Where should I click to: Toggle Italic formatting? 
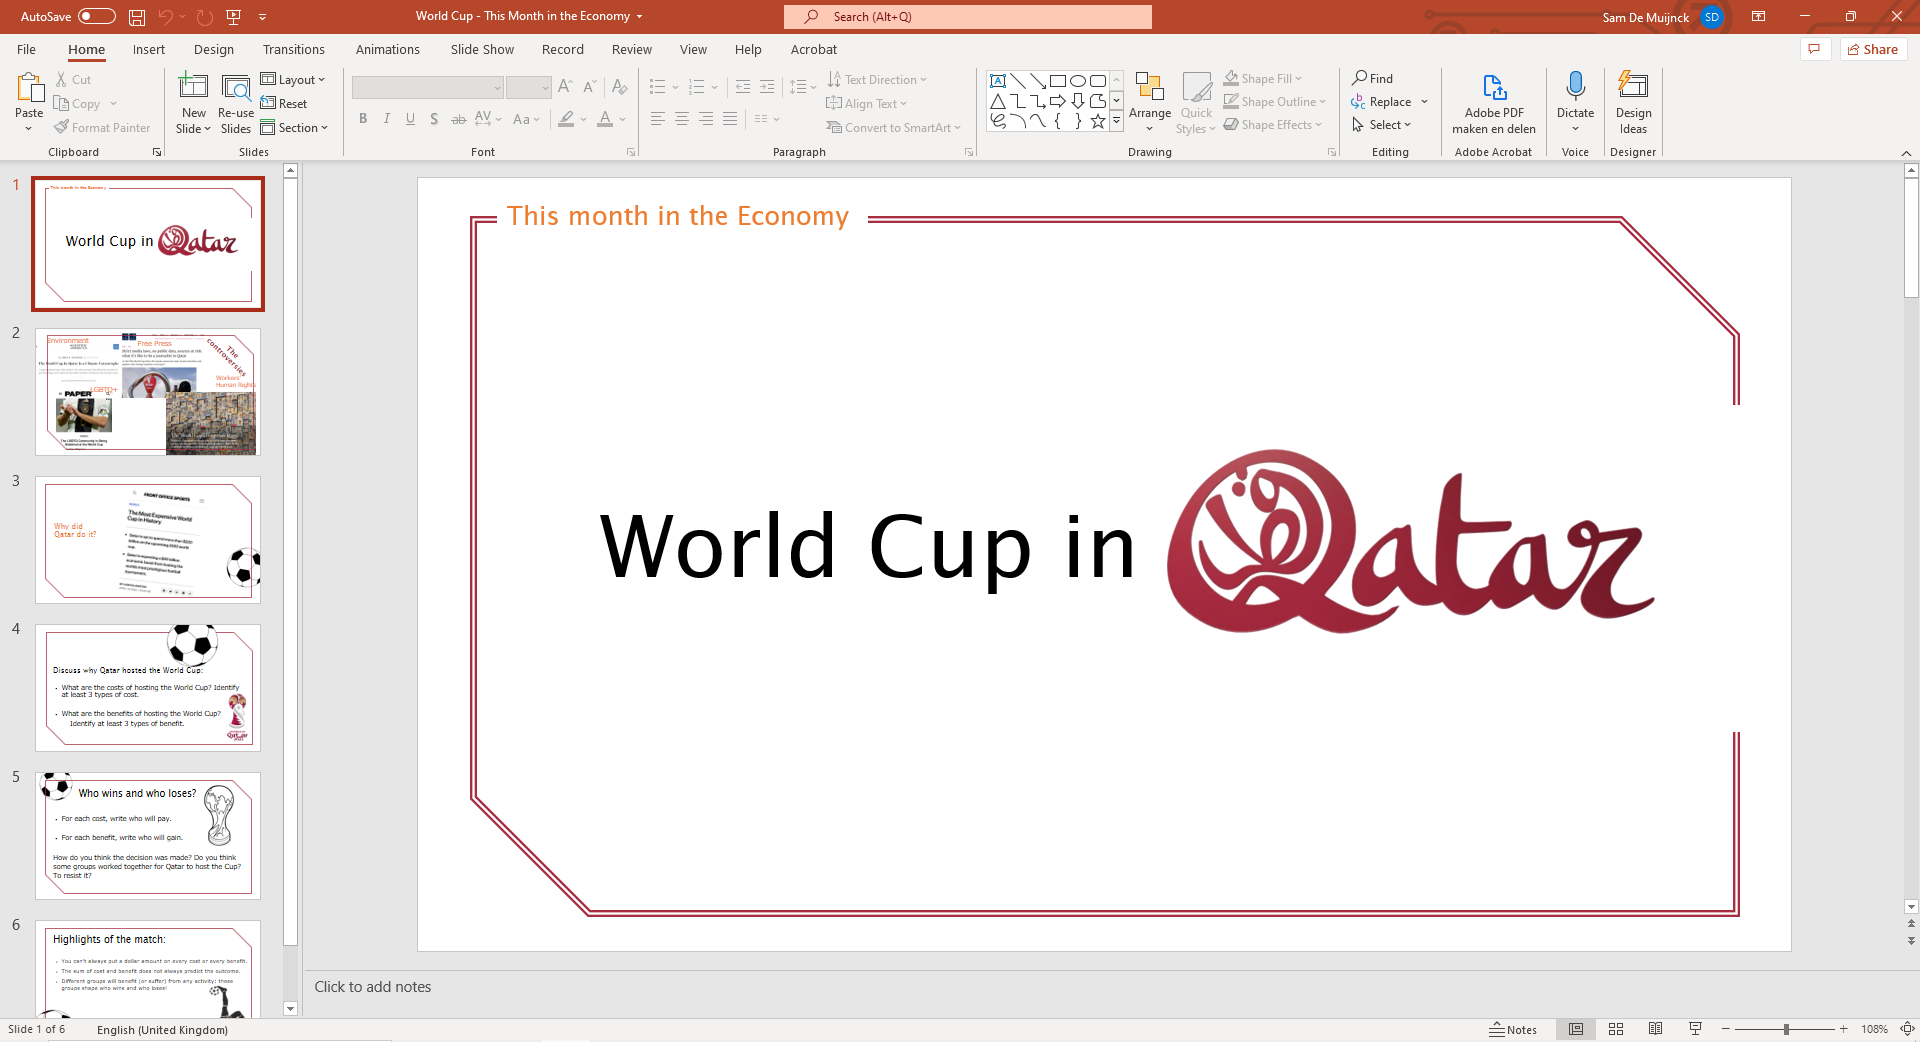(387, 119)
